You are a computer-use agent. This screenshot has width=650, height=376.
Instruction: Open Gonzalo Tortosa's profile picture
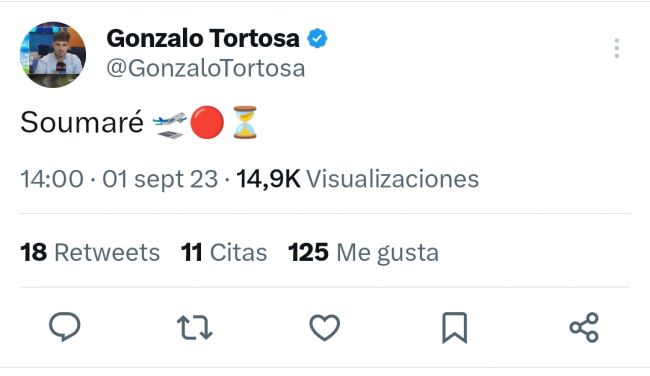(x=53, y=55)
